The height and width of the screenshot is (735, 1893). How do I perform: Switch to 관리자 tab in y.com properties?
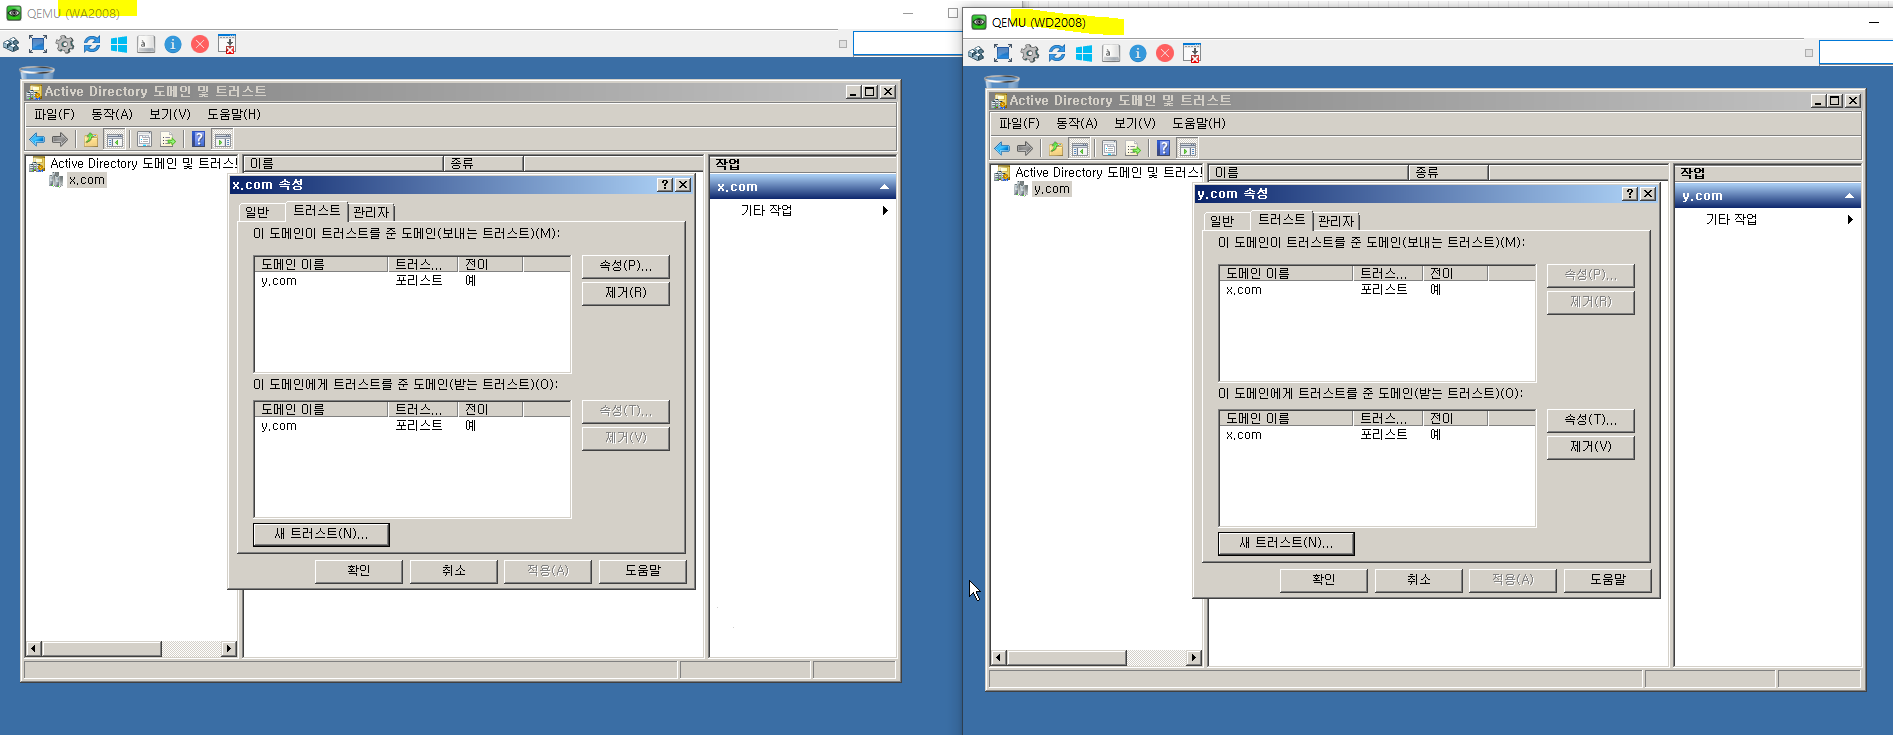pyautogui.click(x=1336, y=221)
